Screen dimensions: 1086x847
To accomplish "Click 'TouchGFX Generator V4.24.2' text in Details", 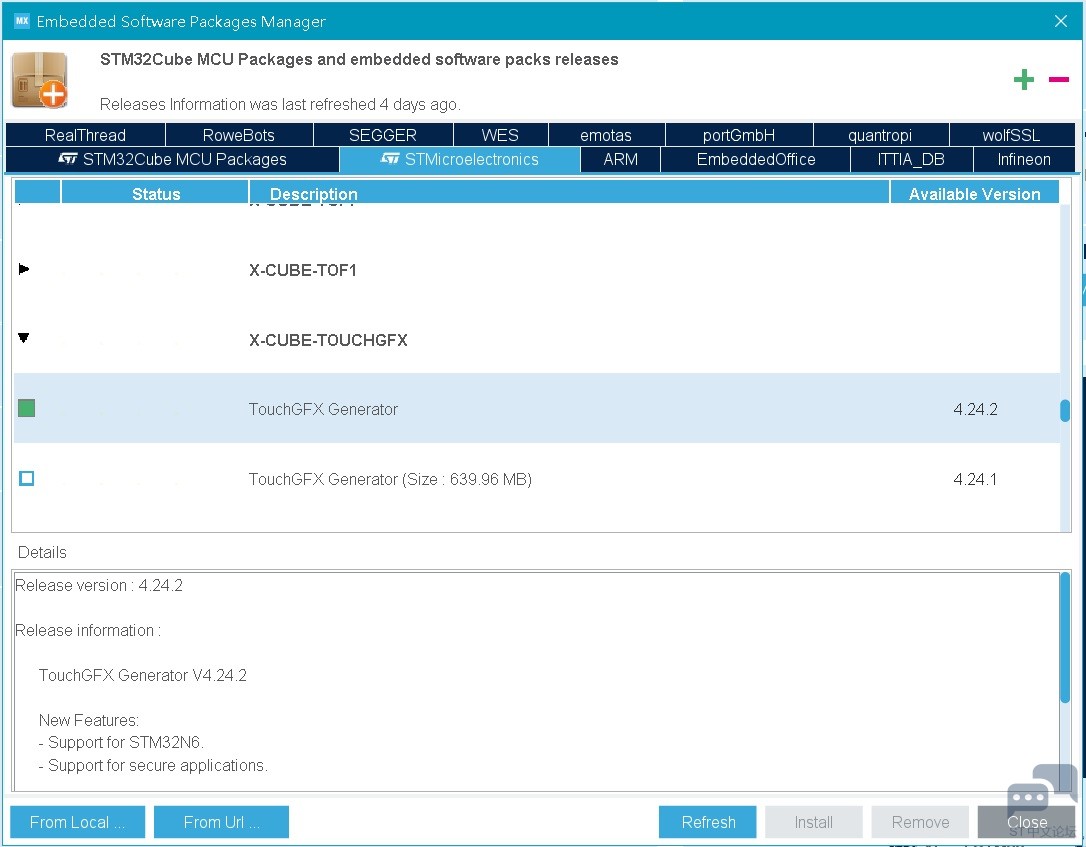I will pyautogui.click(x=143, y=675).
